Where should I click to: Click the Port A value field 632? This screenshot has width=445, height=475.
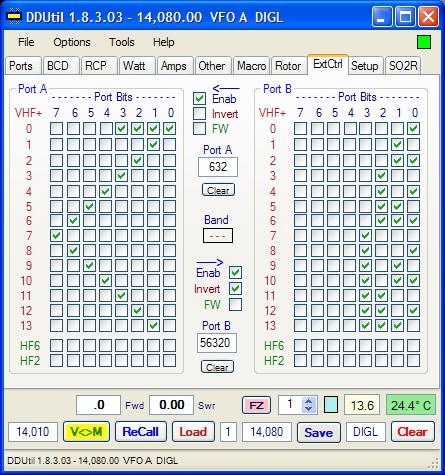pyautogui.click(x=218, y=167)
